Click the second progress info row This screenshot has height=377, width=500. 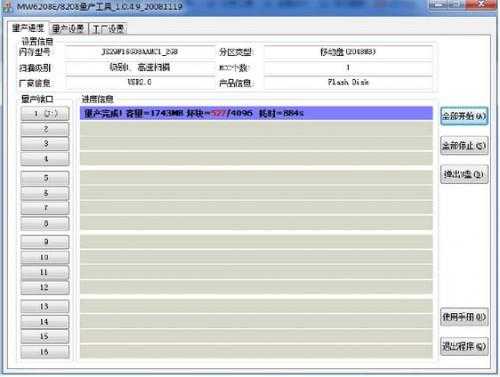[256, 129]
